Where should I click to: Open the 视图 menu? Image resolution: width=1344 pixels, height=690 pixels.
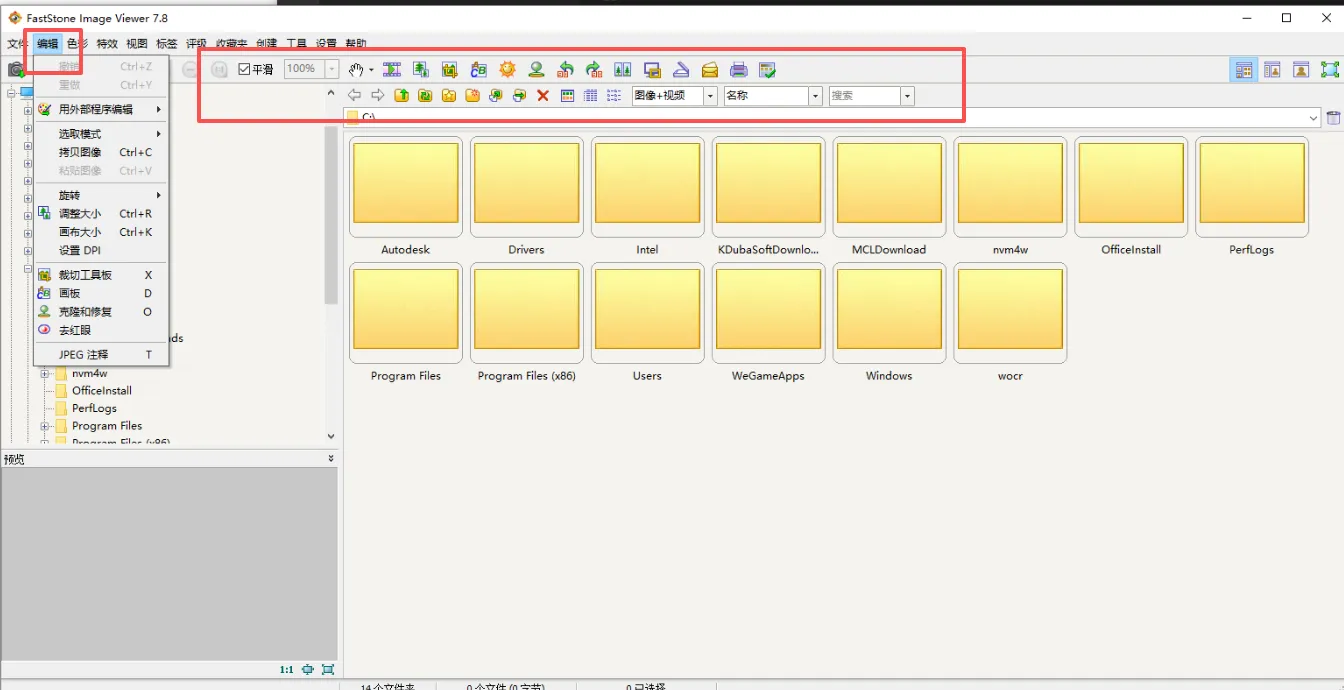pyautogui.click(x=137, y=44)
